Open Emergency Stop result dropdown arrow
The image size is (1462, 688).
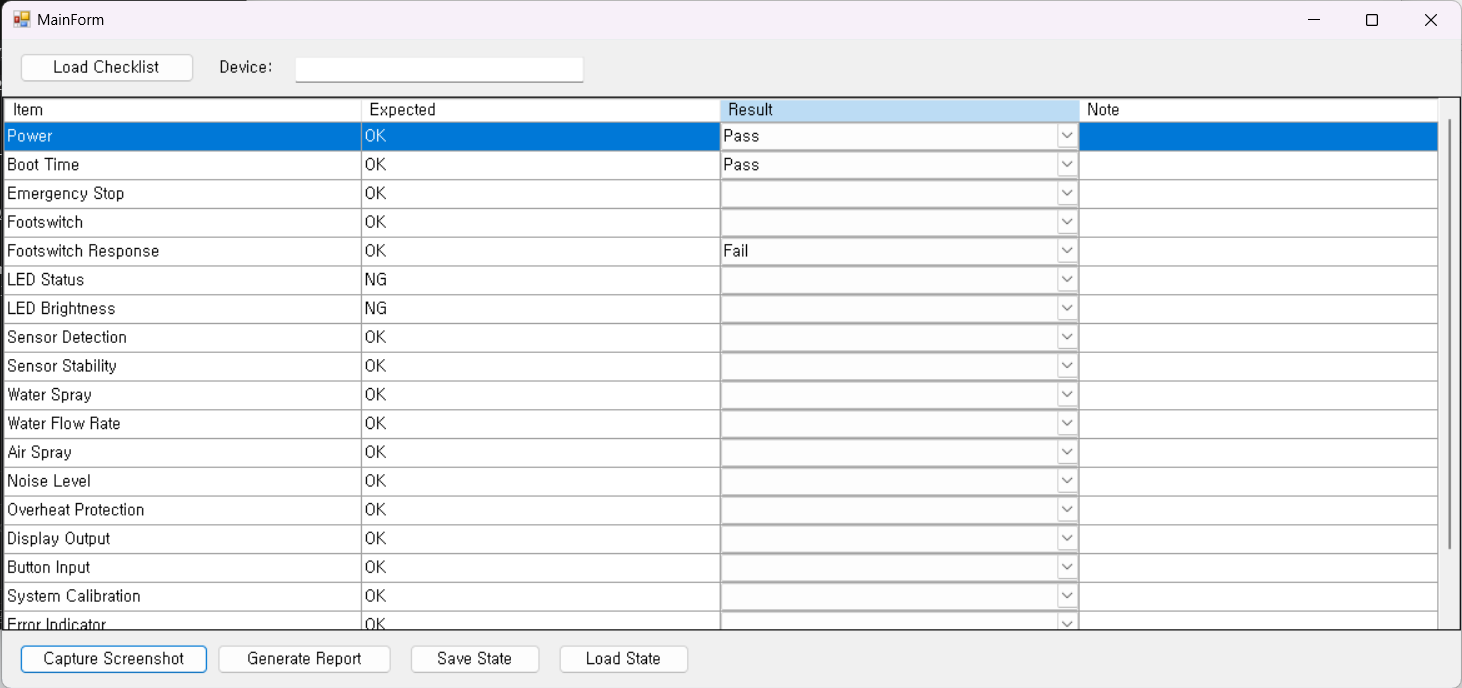click(x=1067, y=193)
